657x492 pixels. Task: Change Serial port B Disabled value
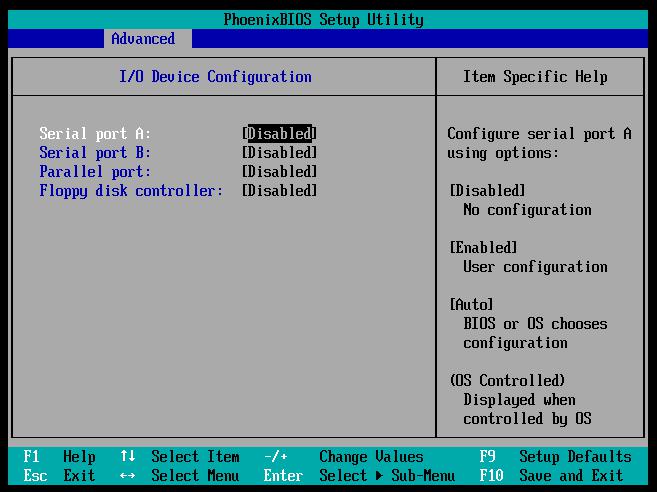(279, 153)
